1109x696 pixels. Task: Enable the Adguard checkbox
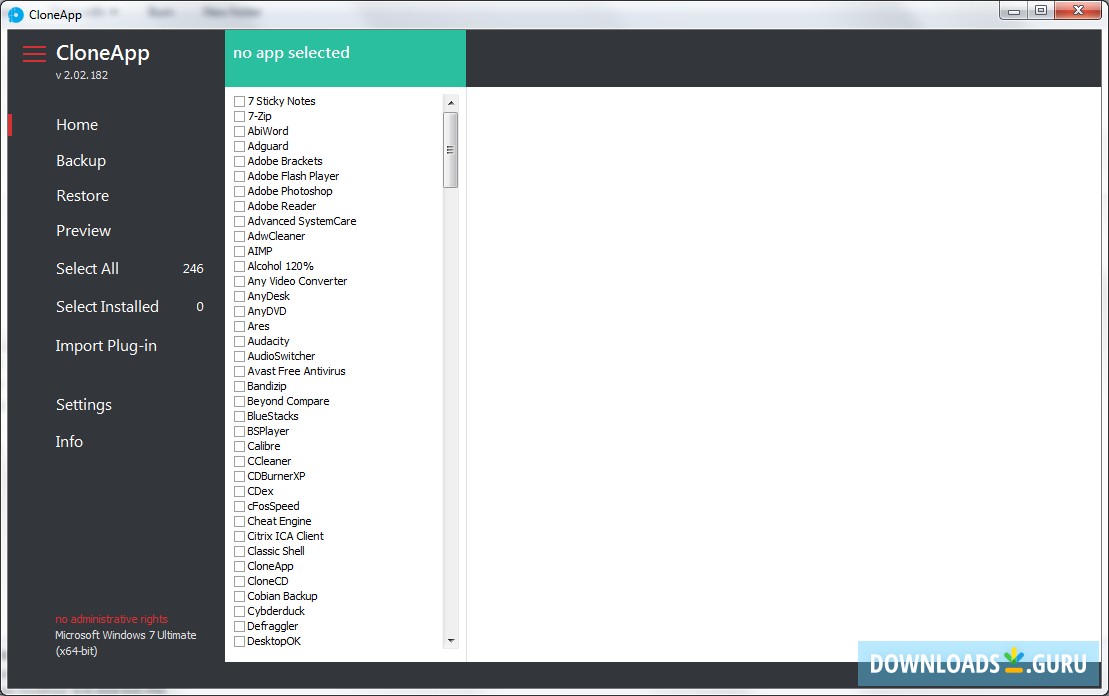[239, 146]
